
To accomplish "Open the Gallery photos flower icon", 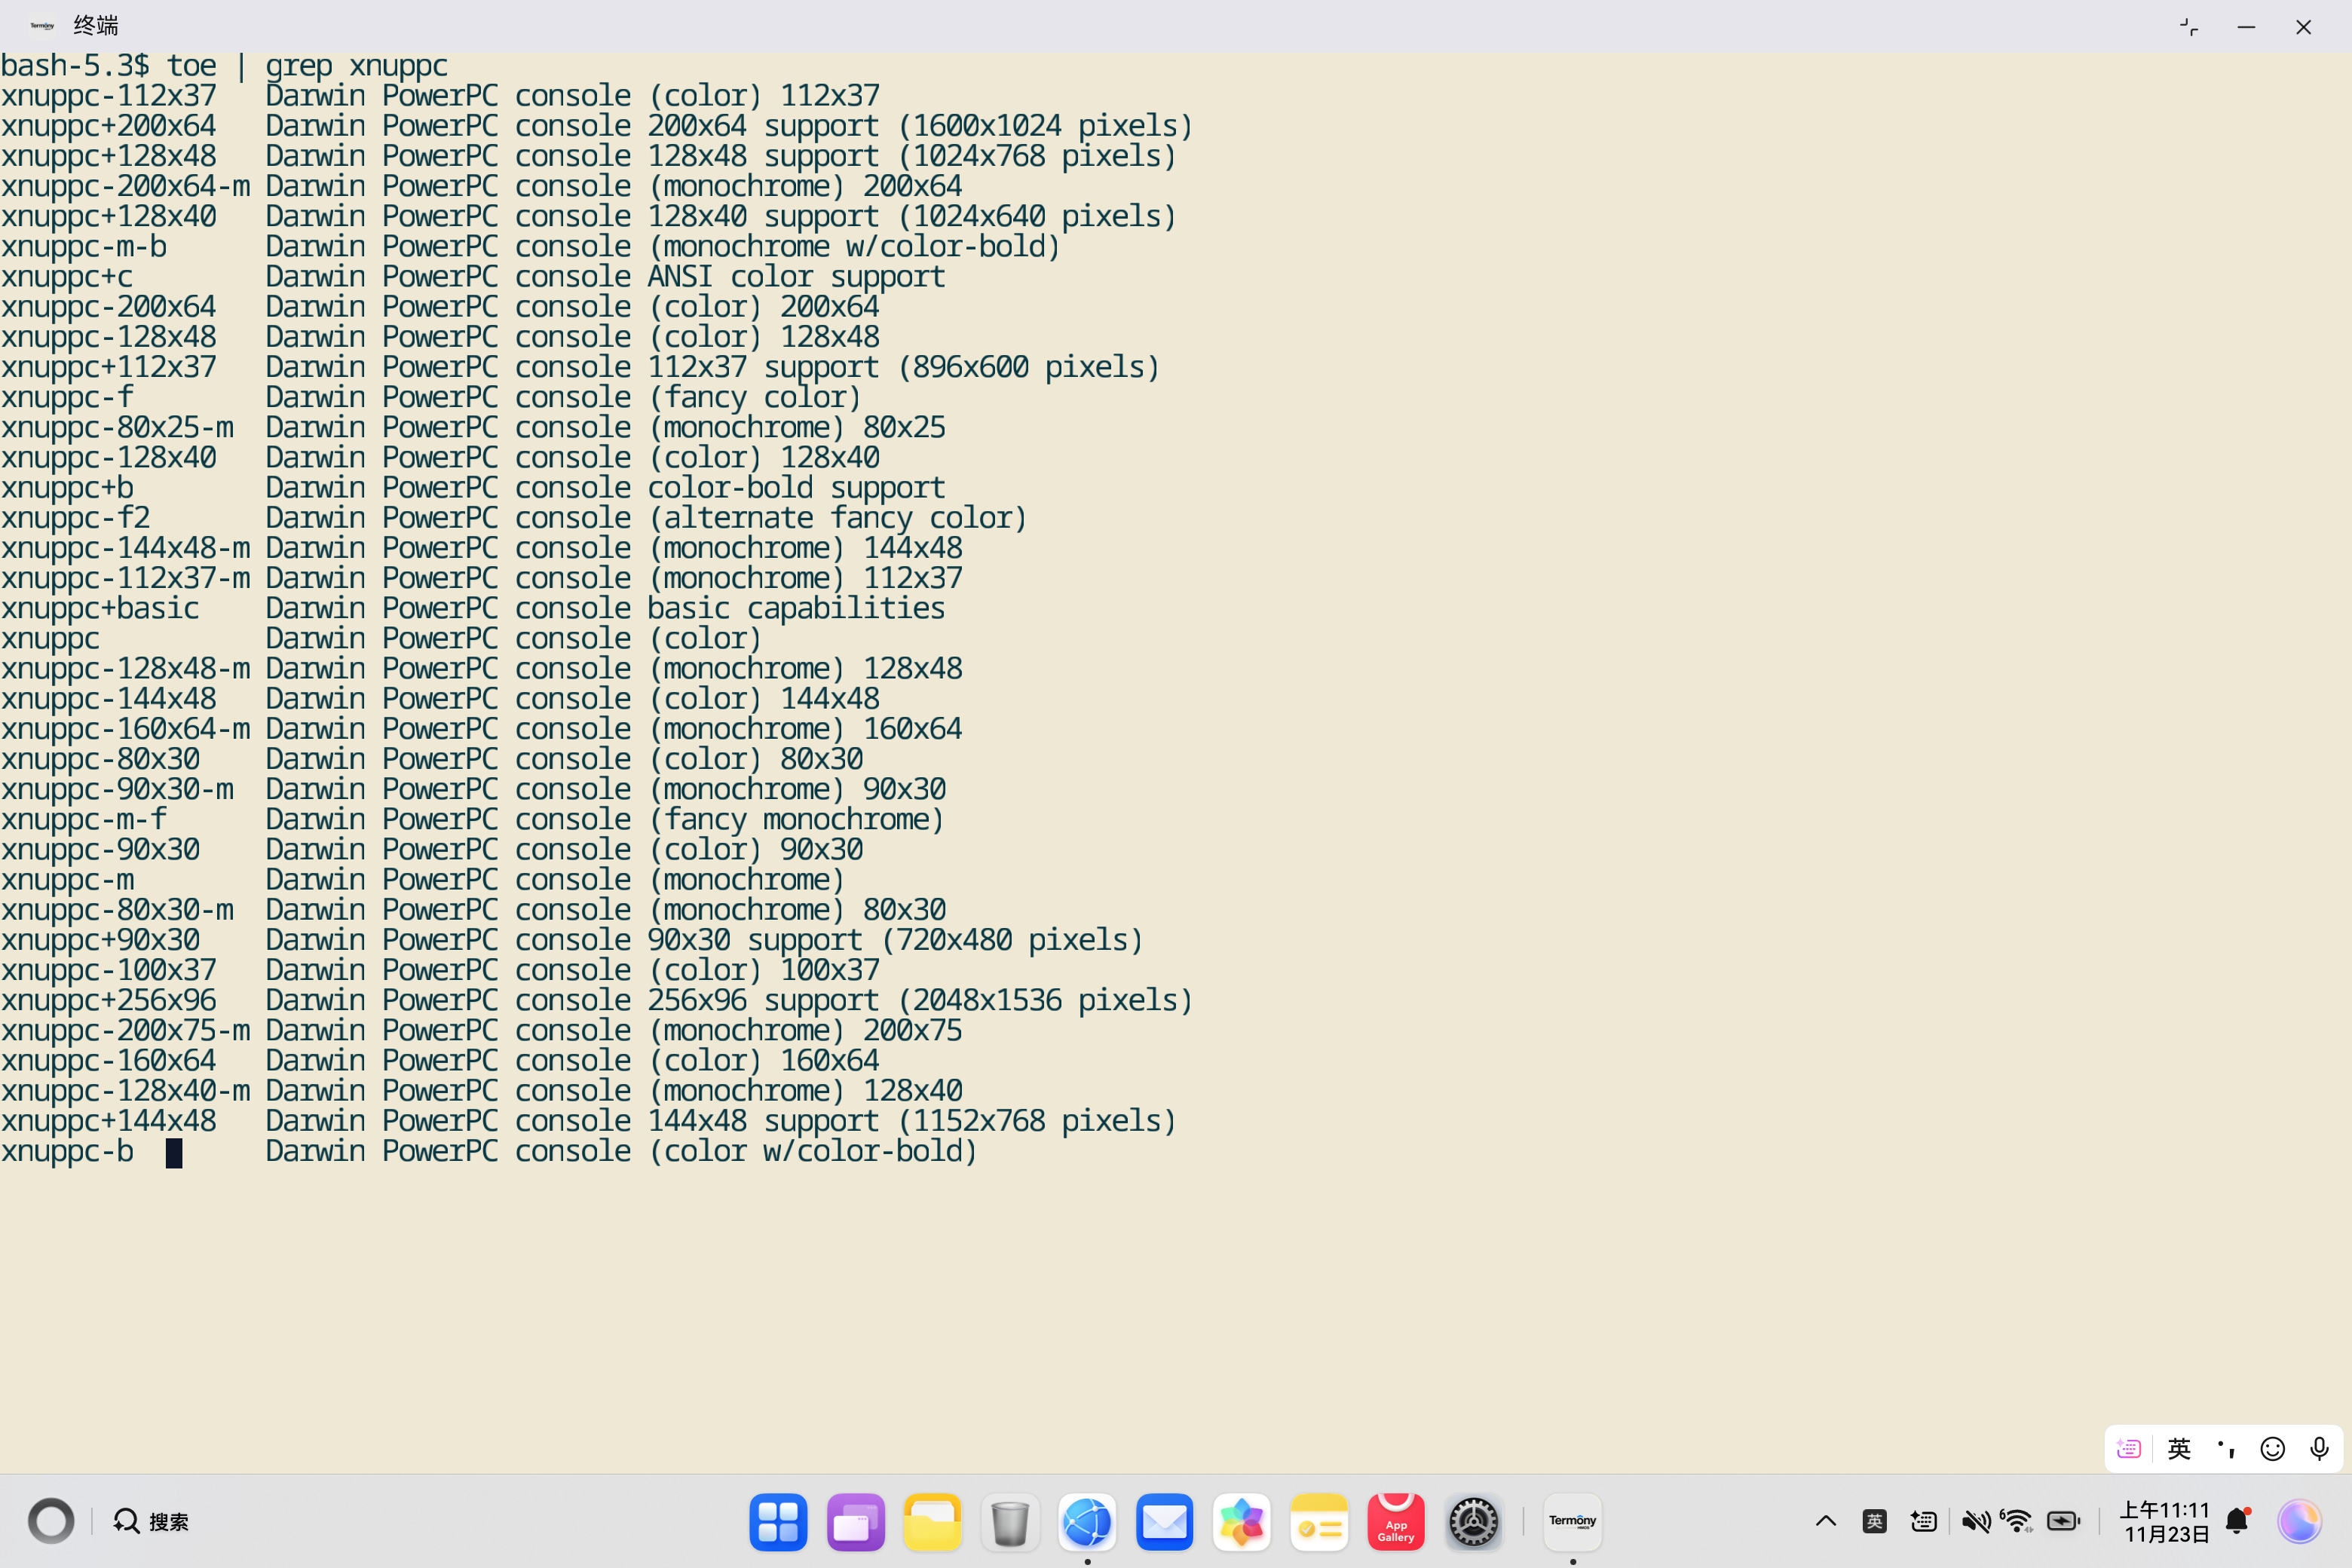I will point(1241,1522).
